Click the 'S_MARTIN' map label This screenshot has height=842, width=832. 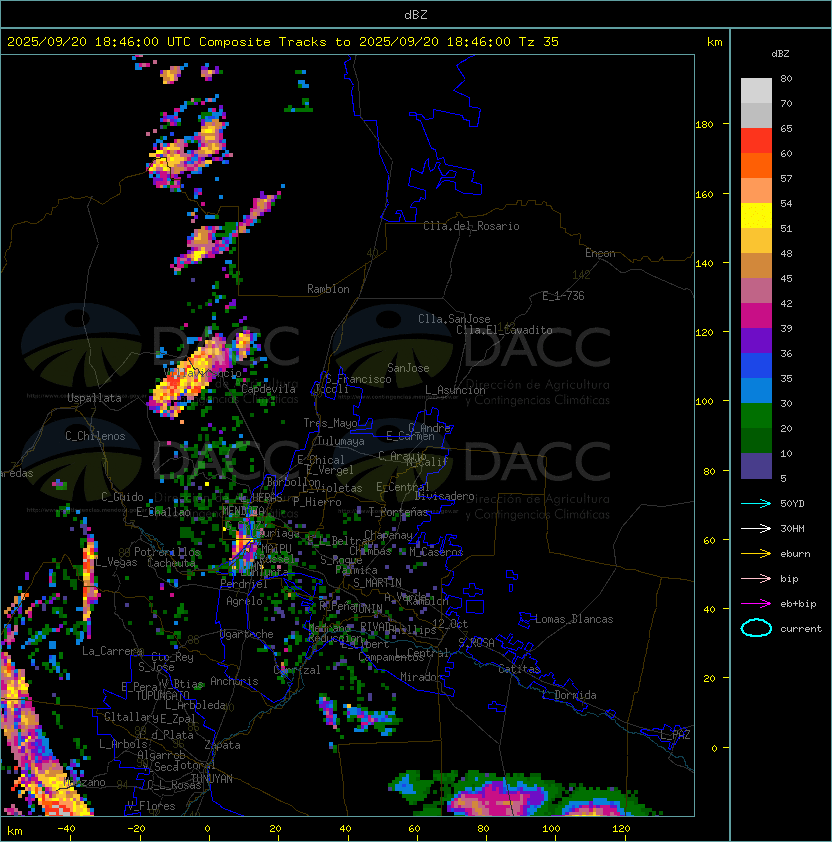point(377,583)
